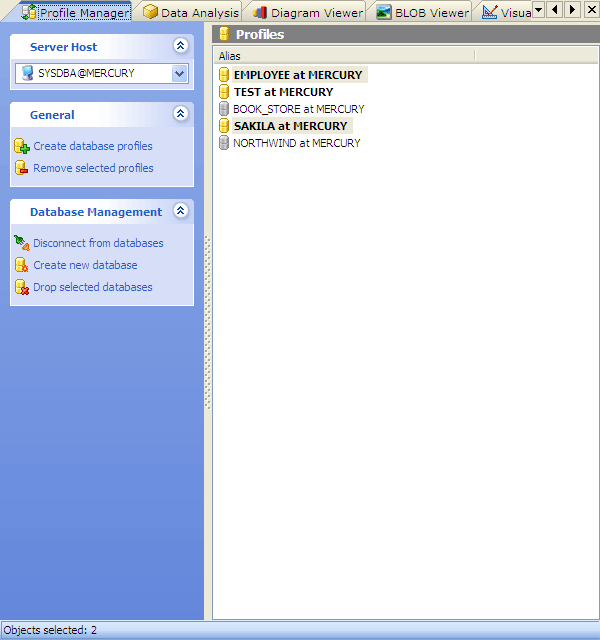This screenshot has width=600, height=640.
Task: Click the gray BOOK_STORE database icon
Action: (224, 109)
